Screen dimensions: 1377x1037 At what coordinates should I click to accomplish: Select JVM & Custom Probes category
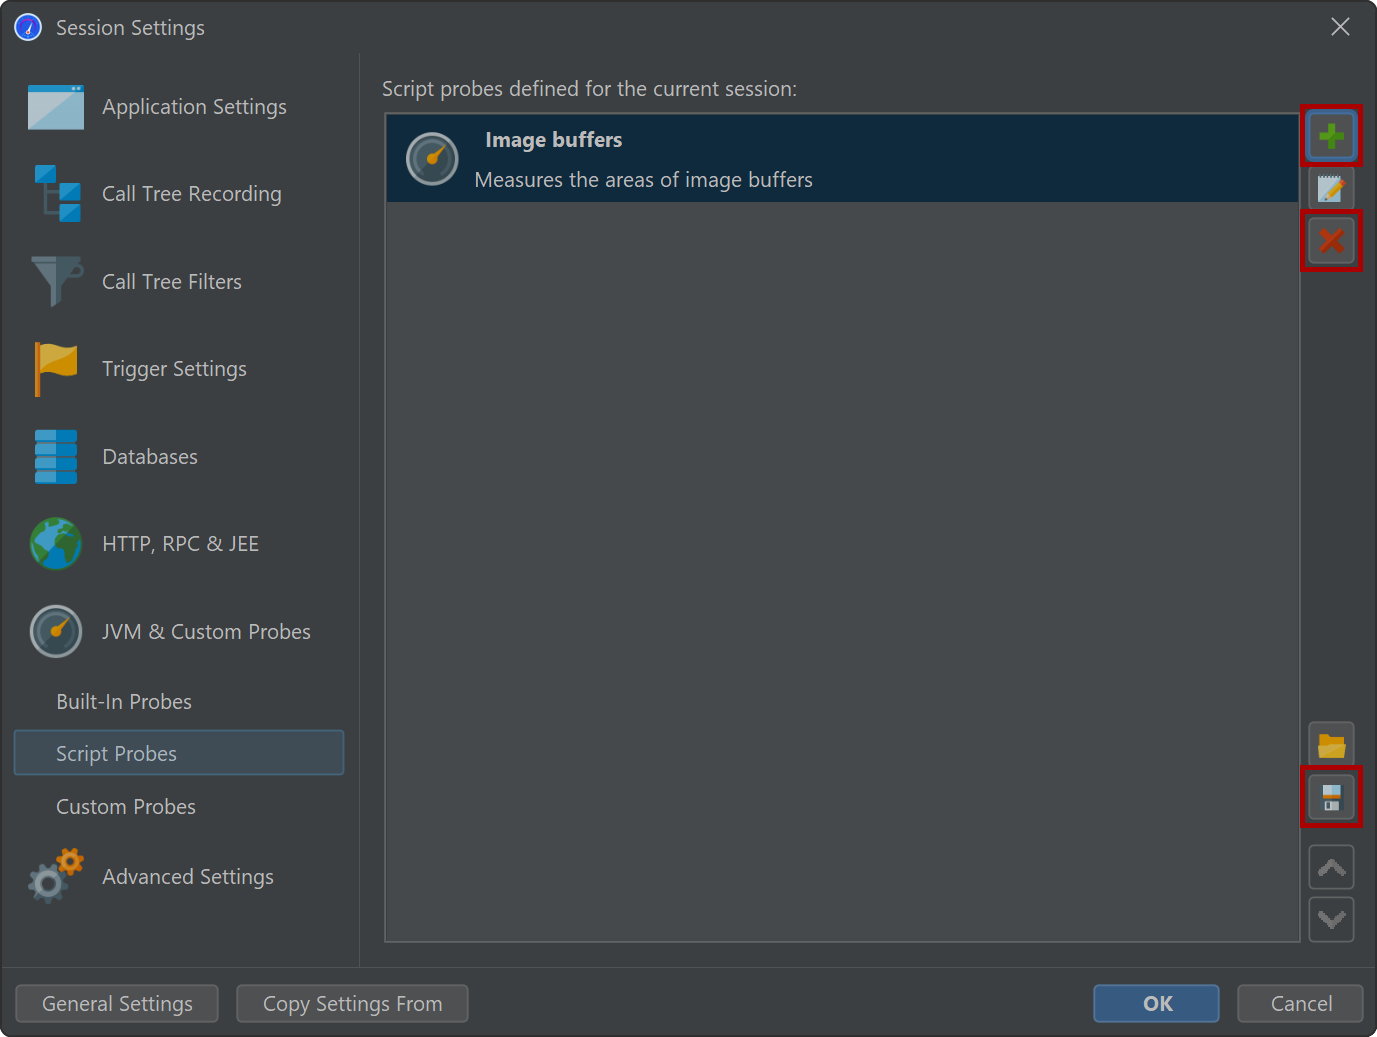coord(206,632)
